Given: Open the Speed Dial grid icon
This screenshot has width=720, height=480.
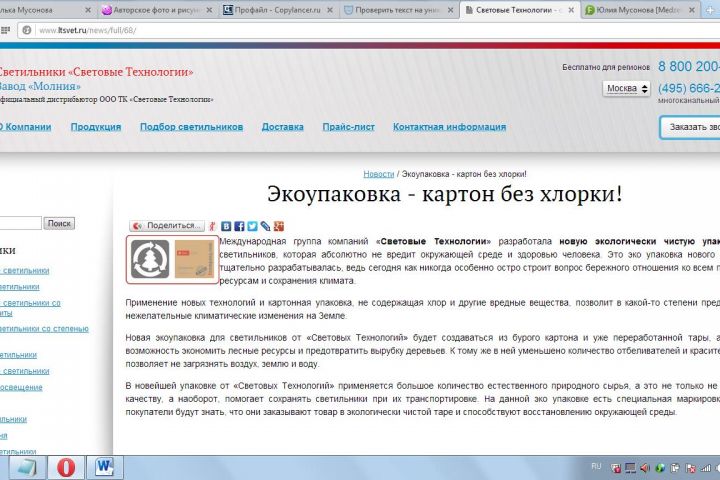Looking at the screenshot, I should pos(5,30).
